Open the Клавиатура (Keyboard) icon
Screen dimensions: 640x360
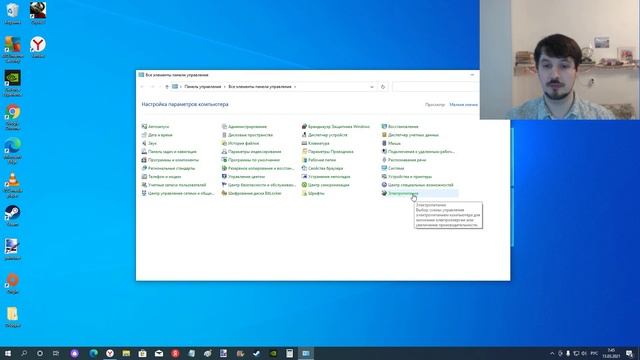pyautogui.click(x=304, y=143)
